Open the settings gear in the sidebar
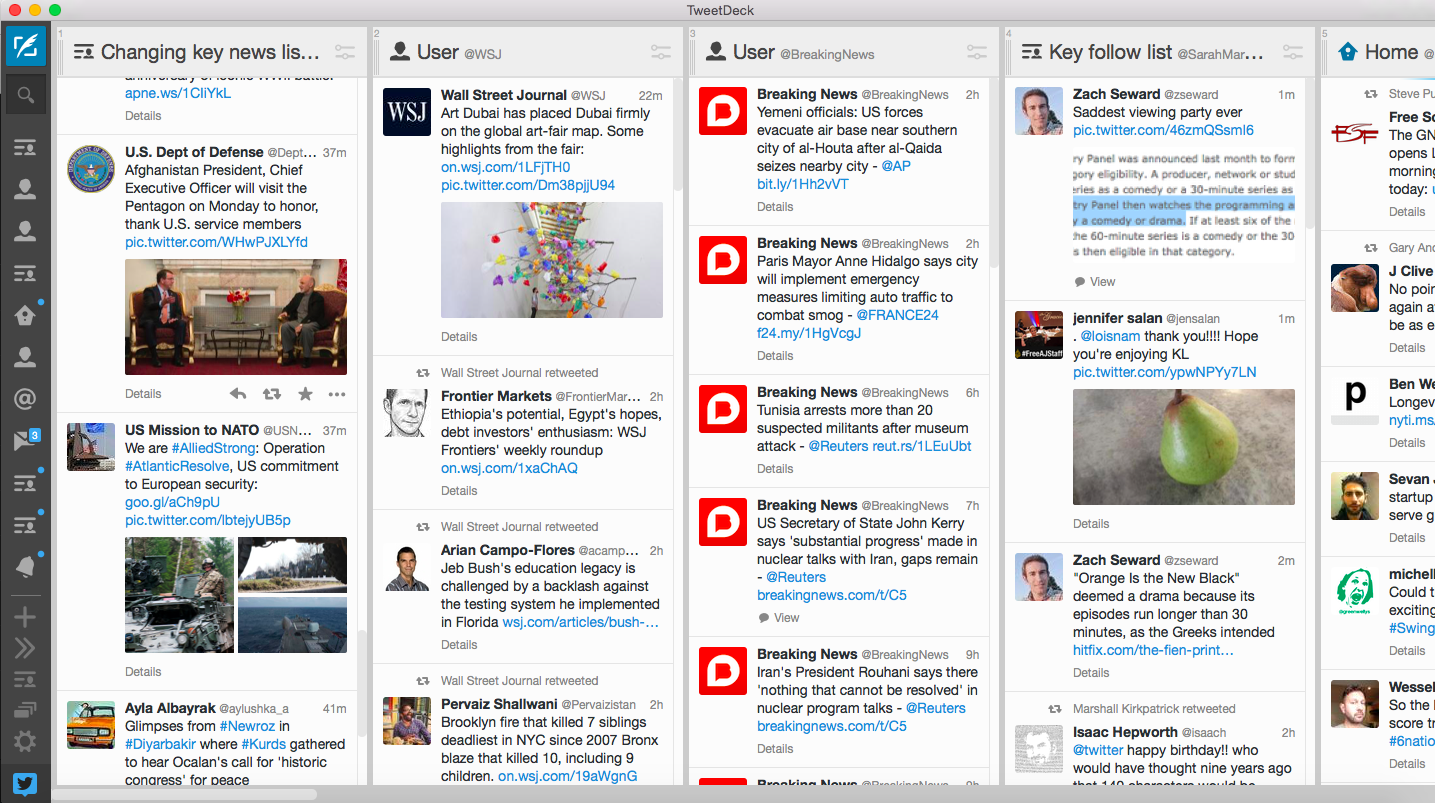1435x803 pixels. 25,741
